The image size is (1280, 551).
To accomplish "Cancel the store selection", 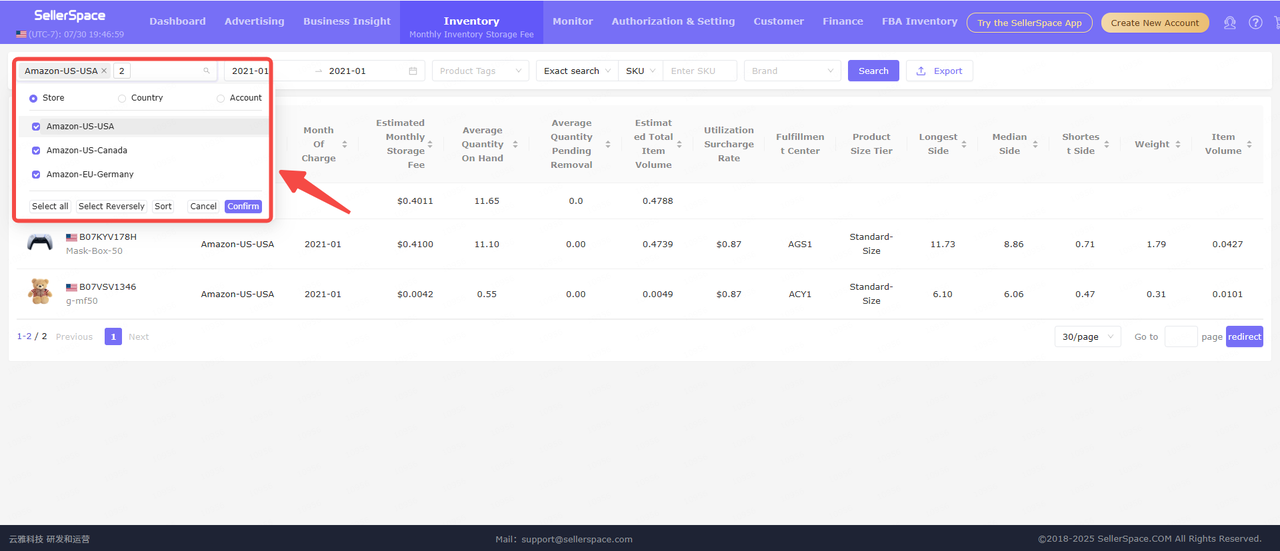I will 203,206.
